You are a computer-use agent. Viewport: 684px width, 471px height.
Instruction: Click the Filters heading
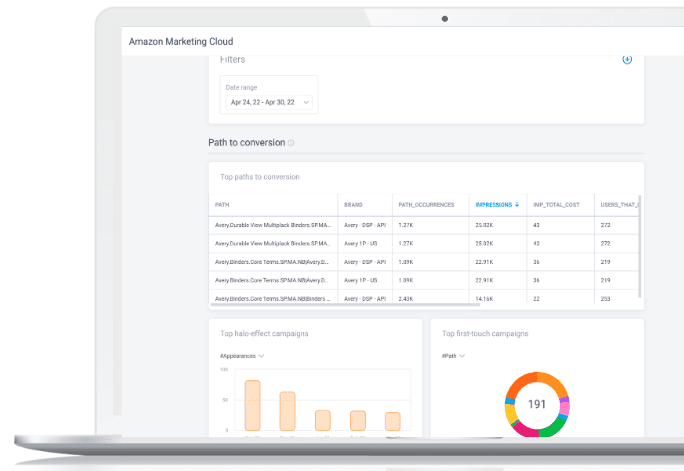[233, 60]
